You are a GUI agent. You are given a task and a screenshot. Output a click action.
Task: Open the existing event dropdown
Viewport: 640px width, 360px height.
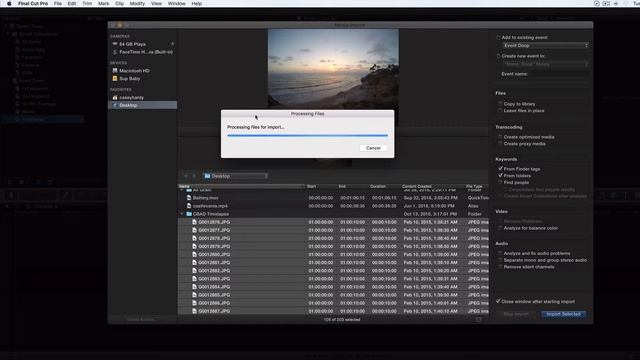coord(545,46)
